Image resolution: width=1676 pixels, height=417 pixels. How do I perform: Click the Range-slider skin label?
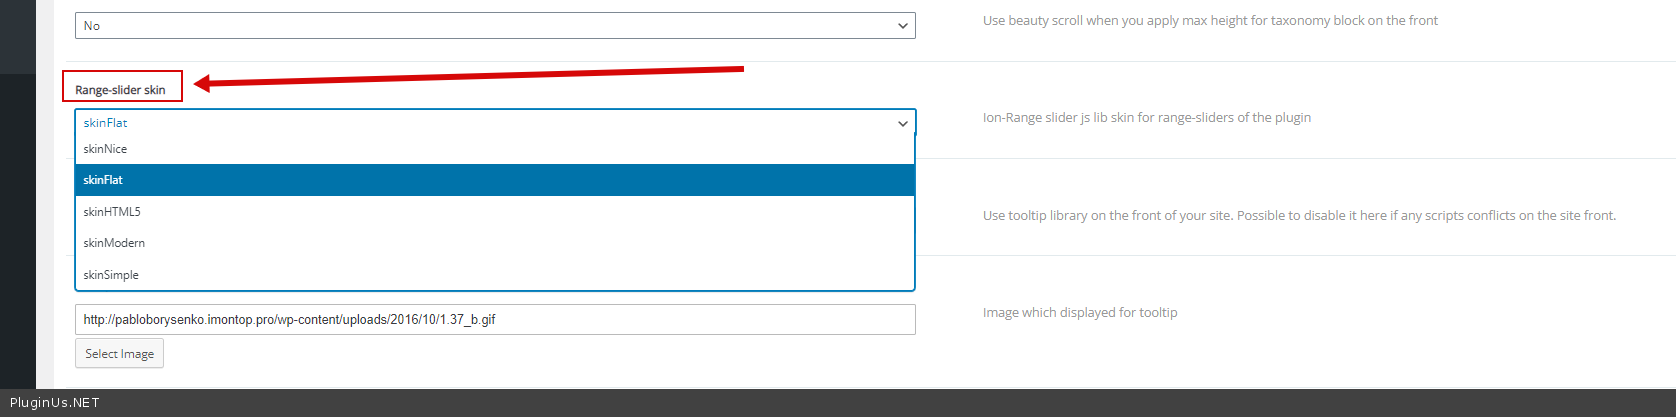(121, 90)
